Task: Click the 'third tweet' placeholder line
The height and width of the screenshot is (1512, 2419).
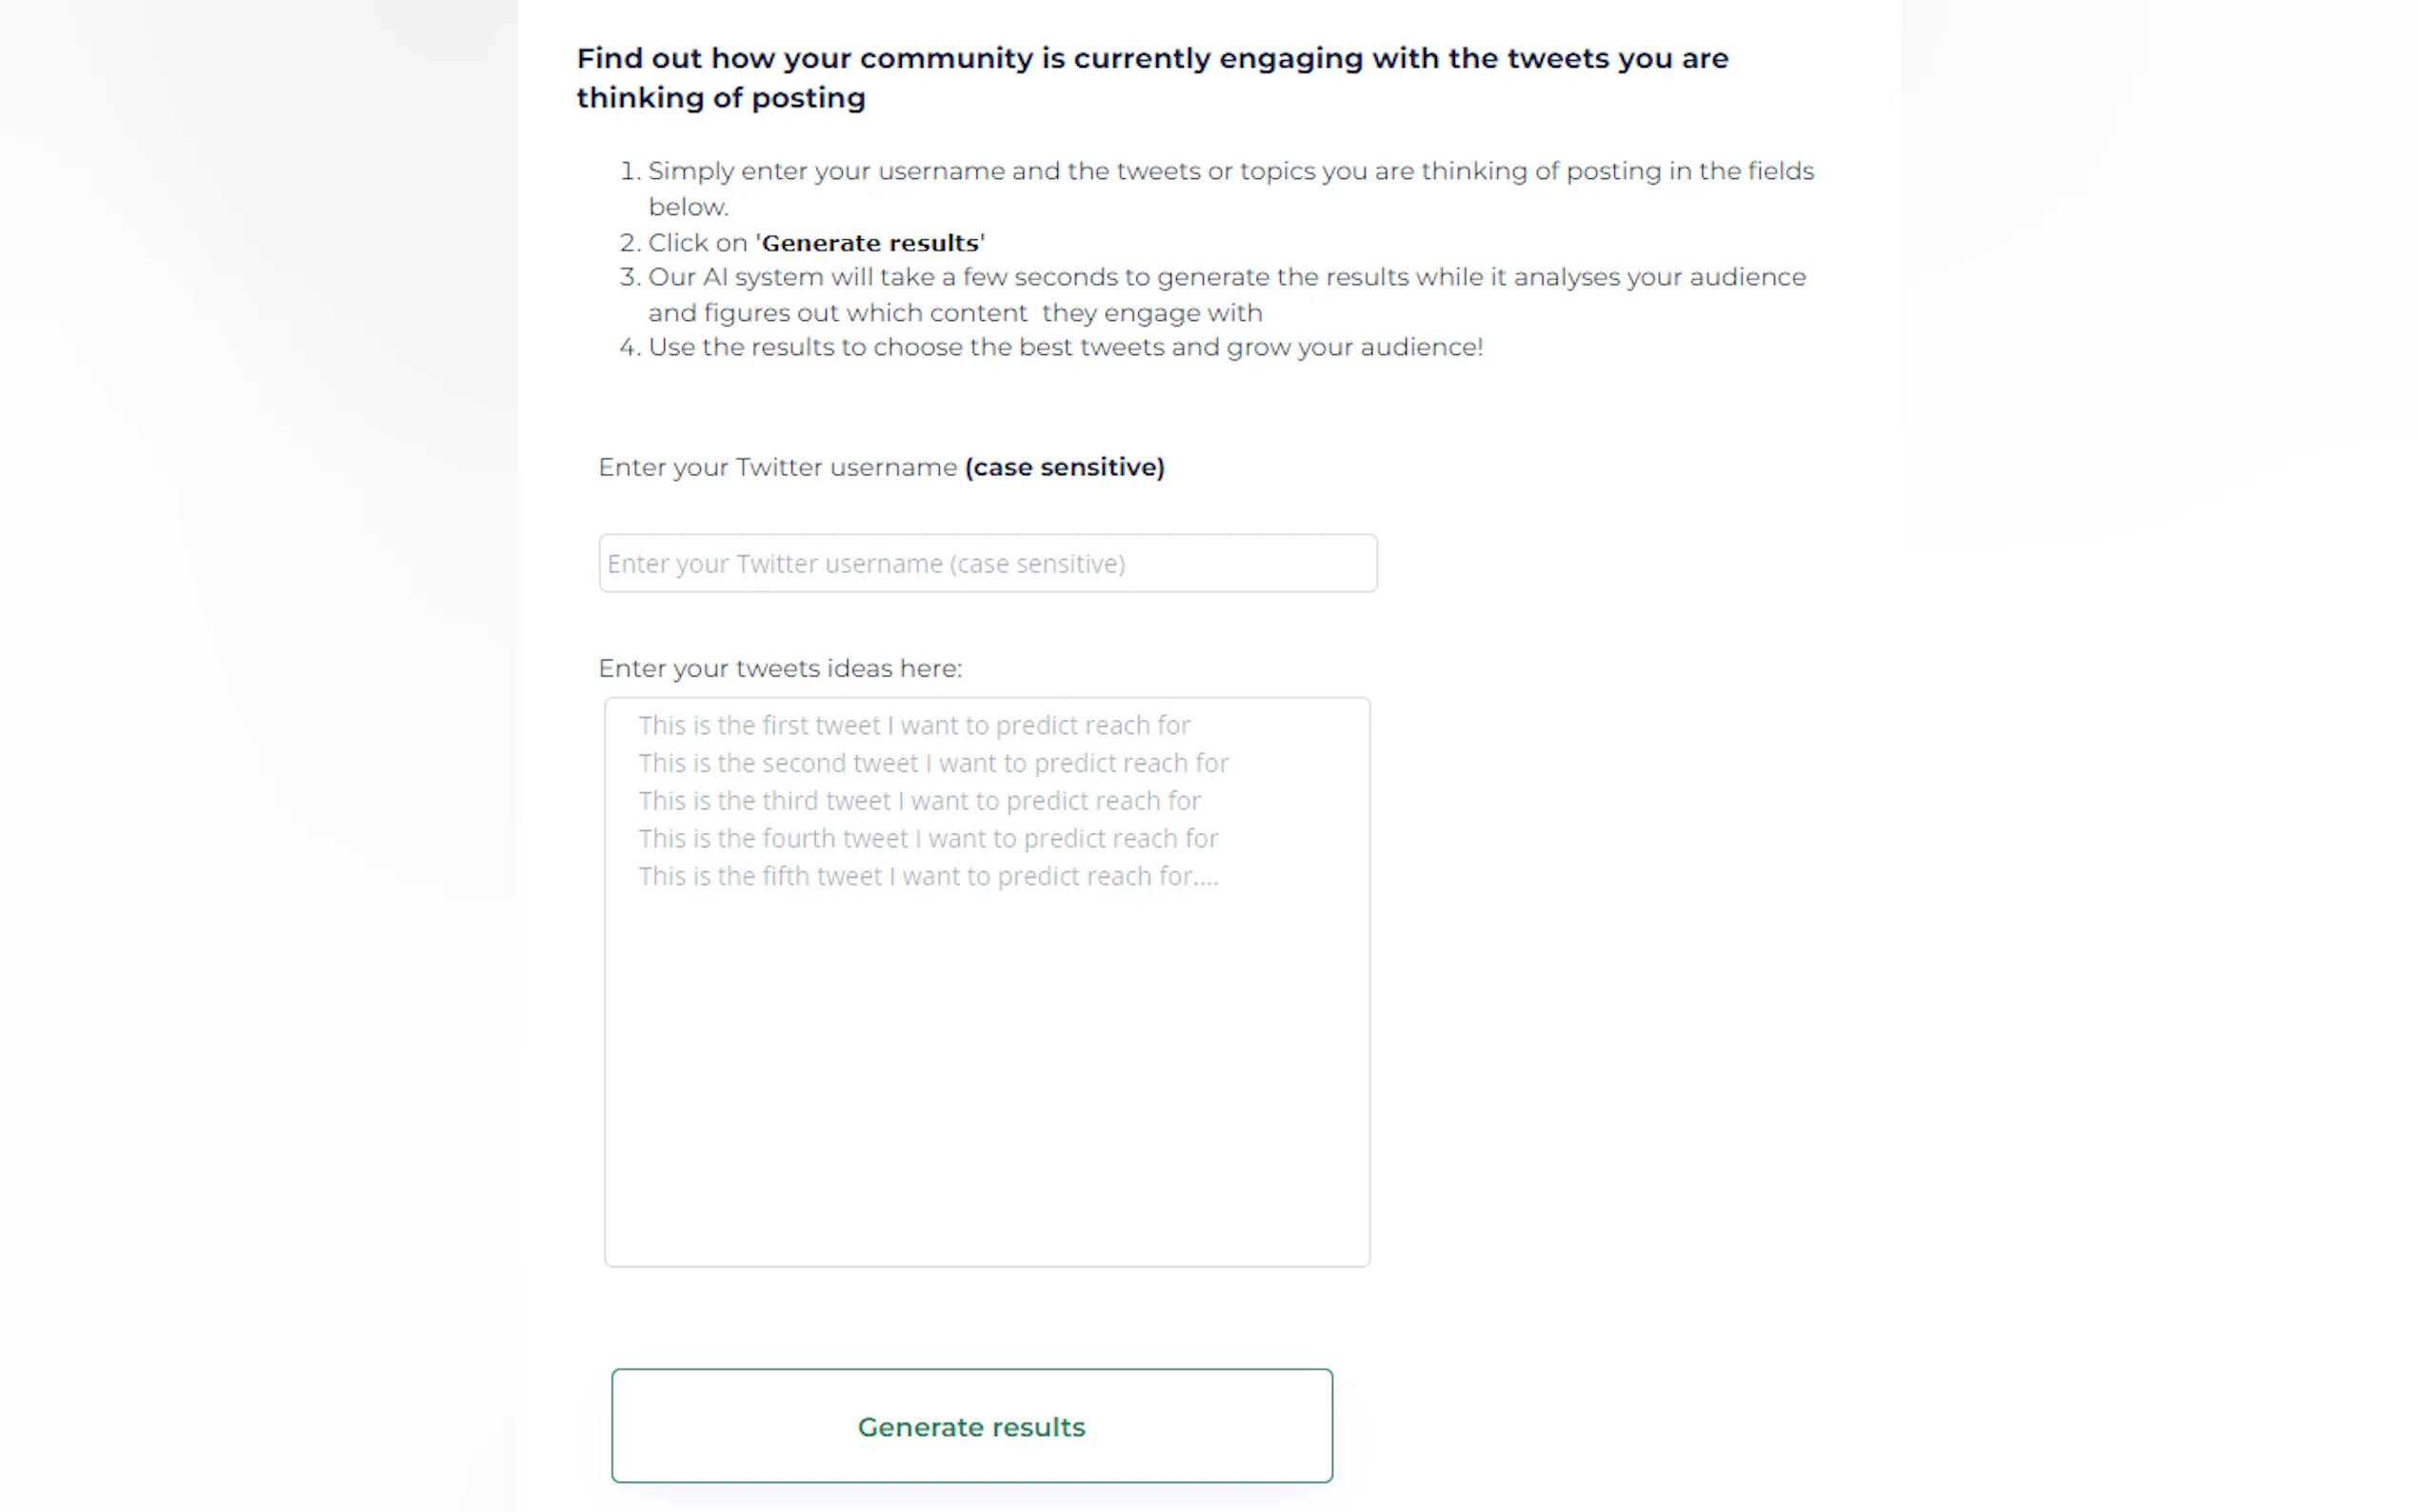Action: pos(919,801)
